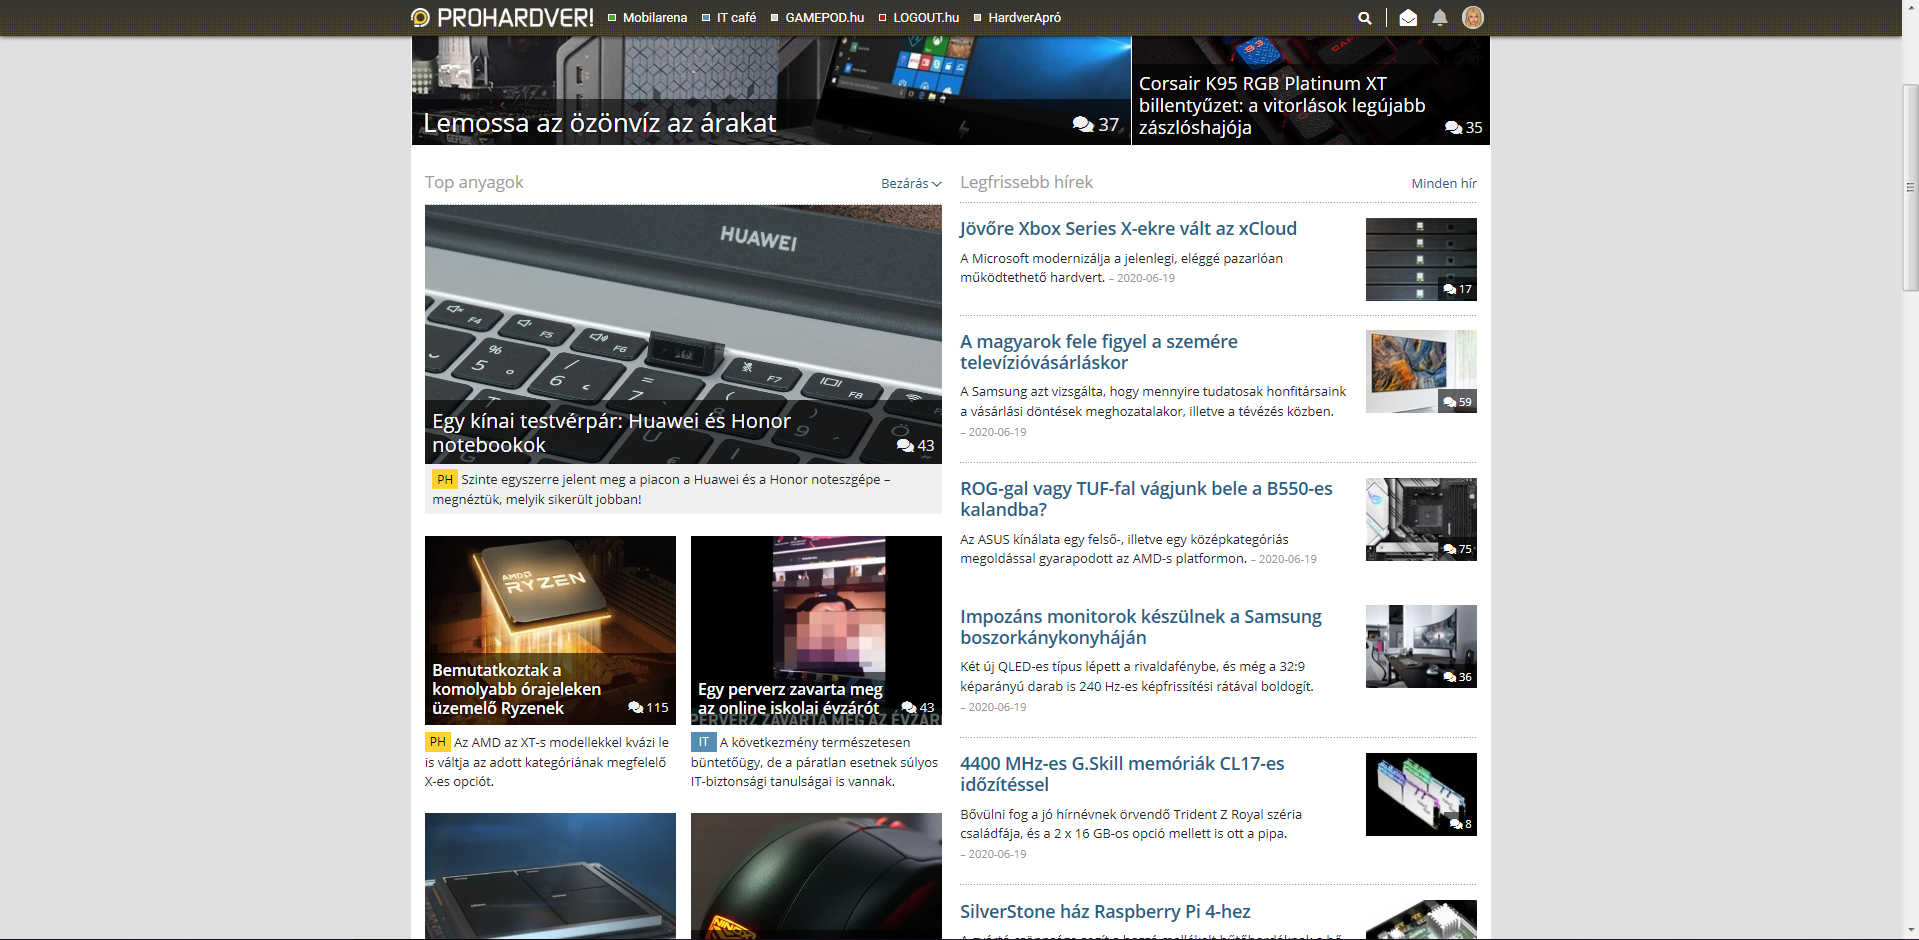The image size is (1919, 940).
Task: Open Jövőre Xbox Series X-ekre vált az xCloud
Action: tap(1128, 229)
